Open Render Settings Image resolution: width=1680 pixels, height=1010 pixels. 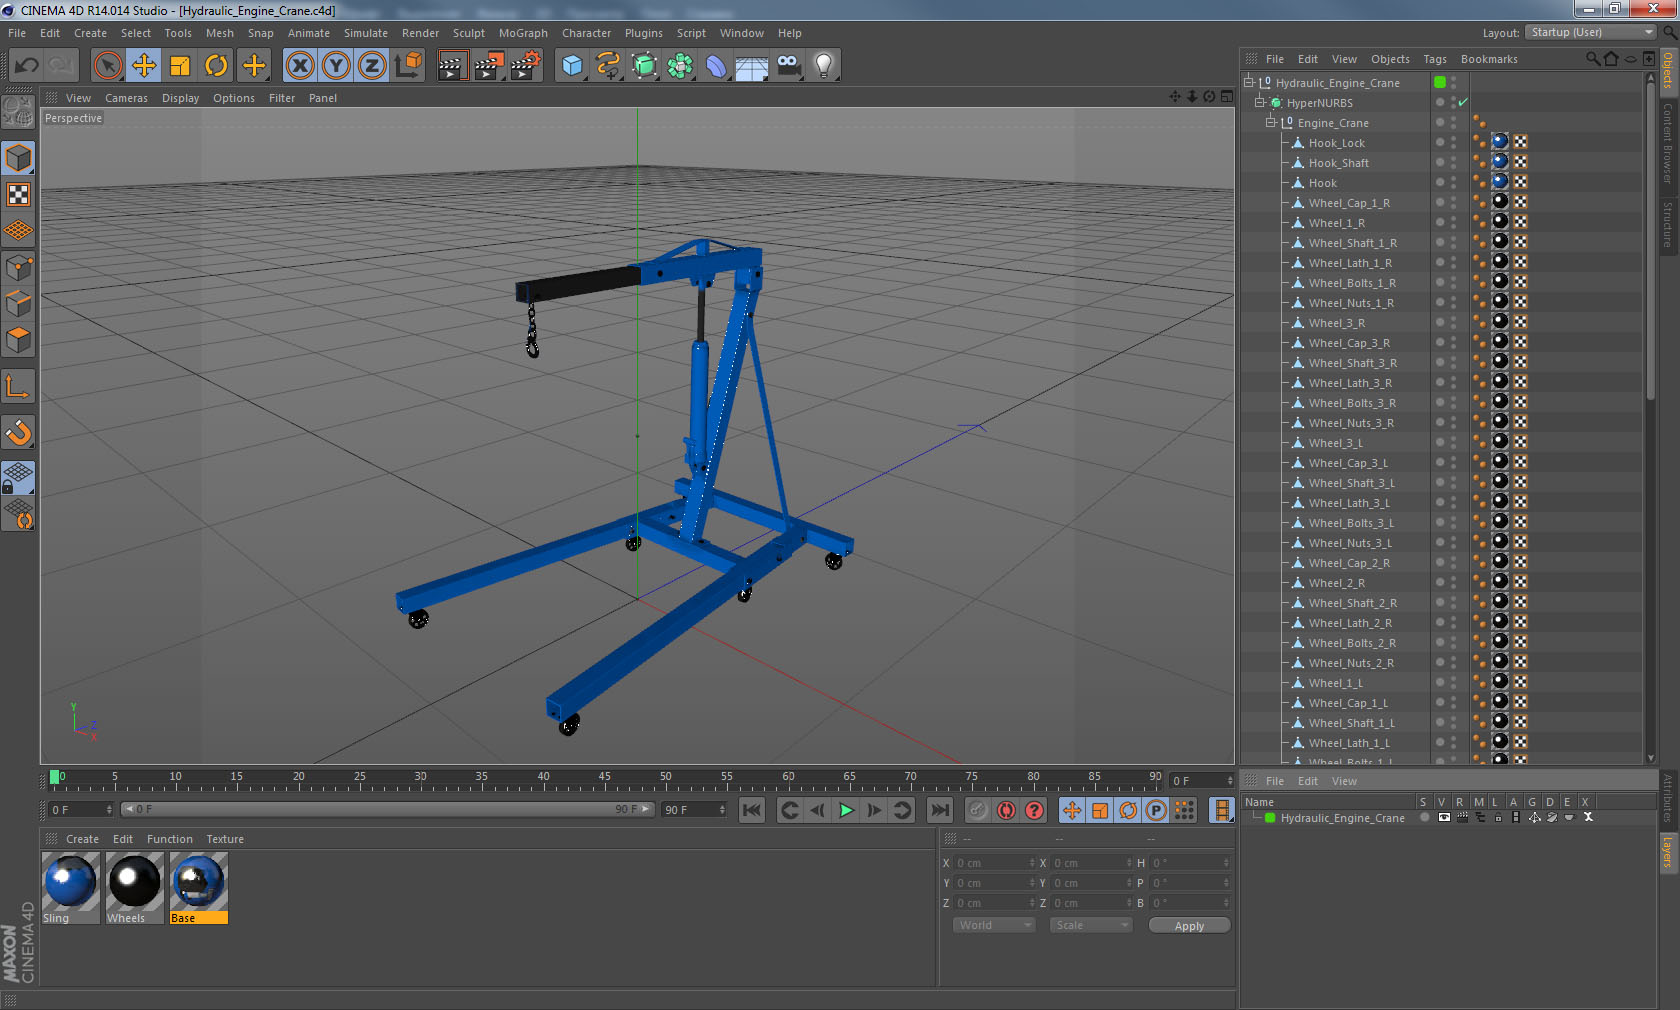[x=526, y=66]
